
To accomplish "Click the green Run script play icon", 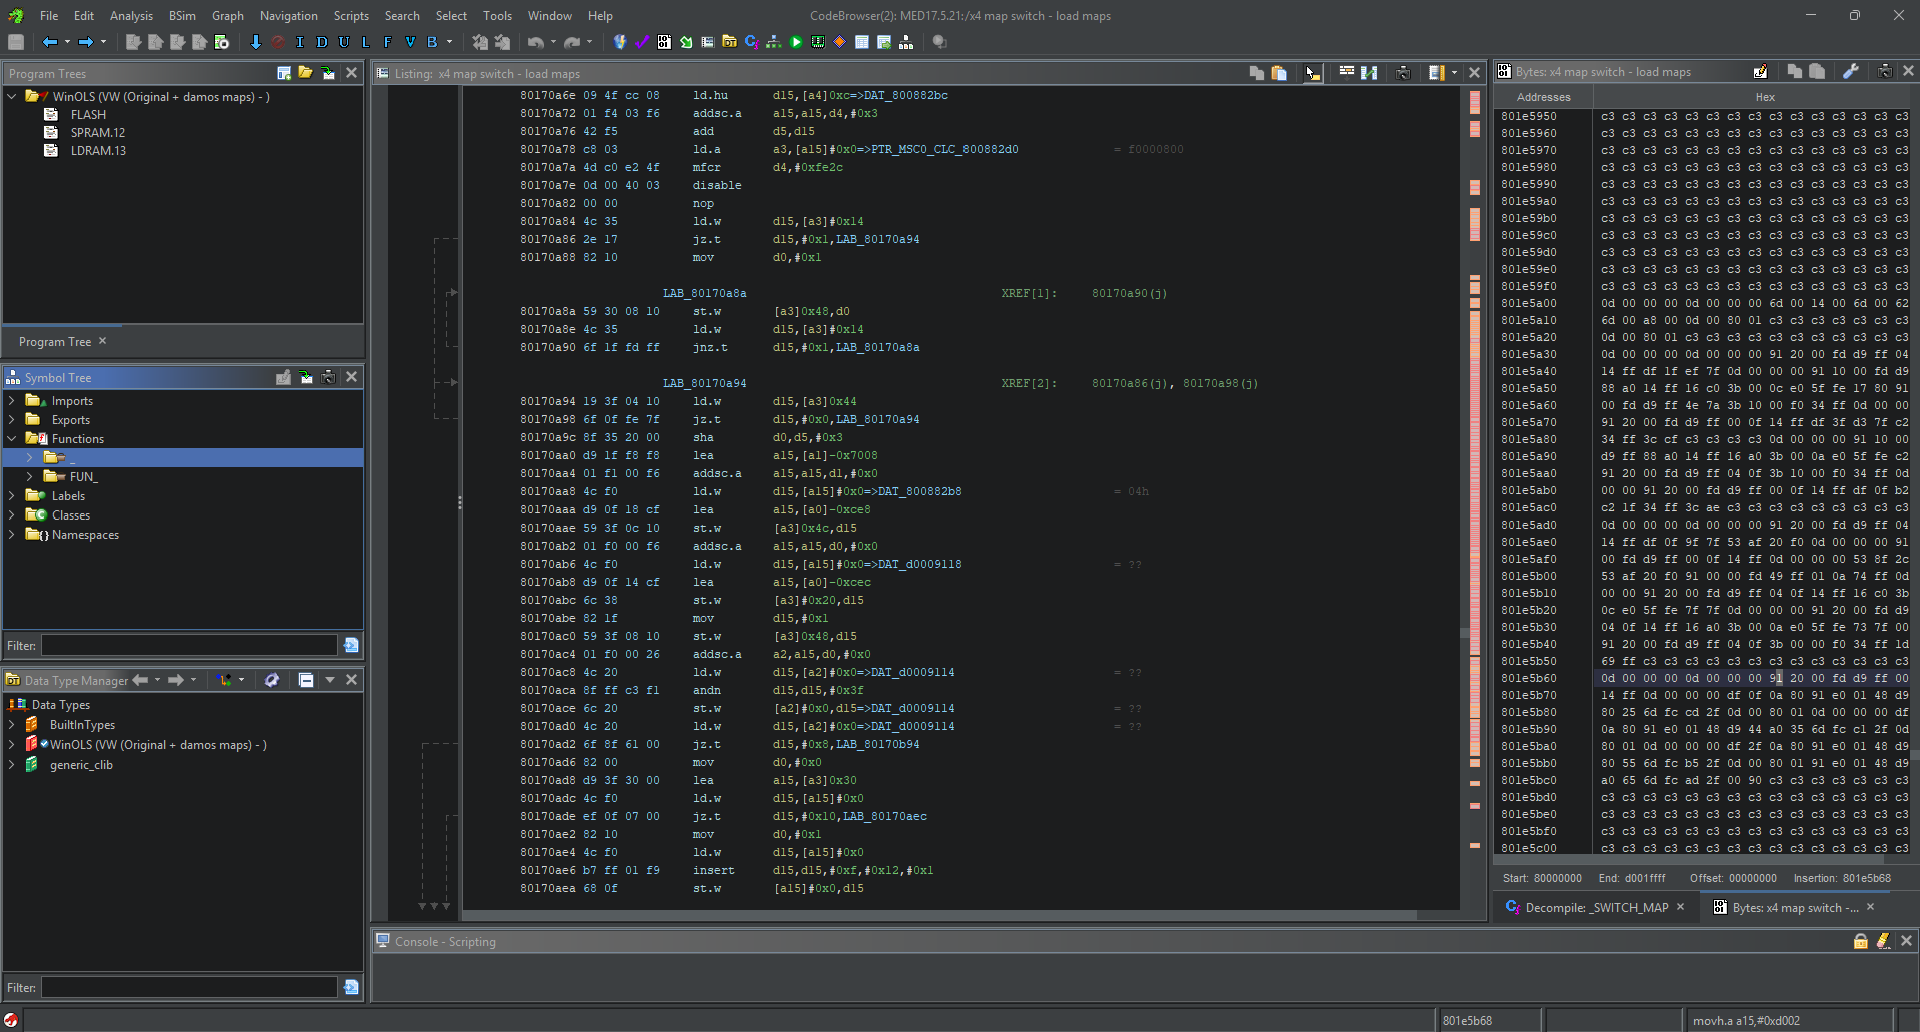I will [x=796, y=42].
